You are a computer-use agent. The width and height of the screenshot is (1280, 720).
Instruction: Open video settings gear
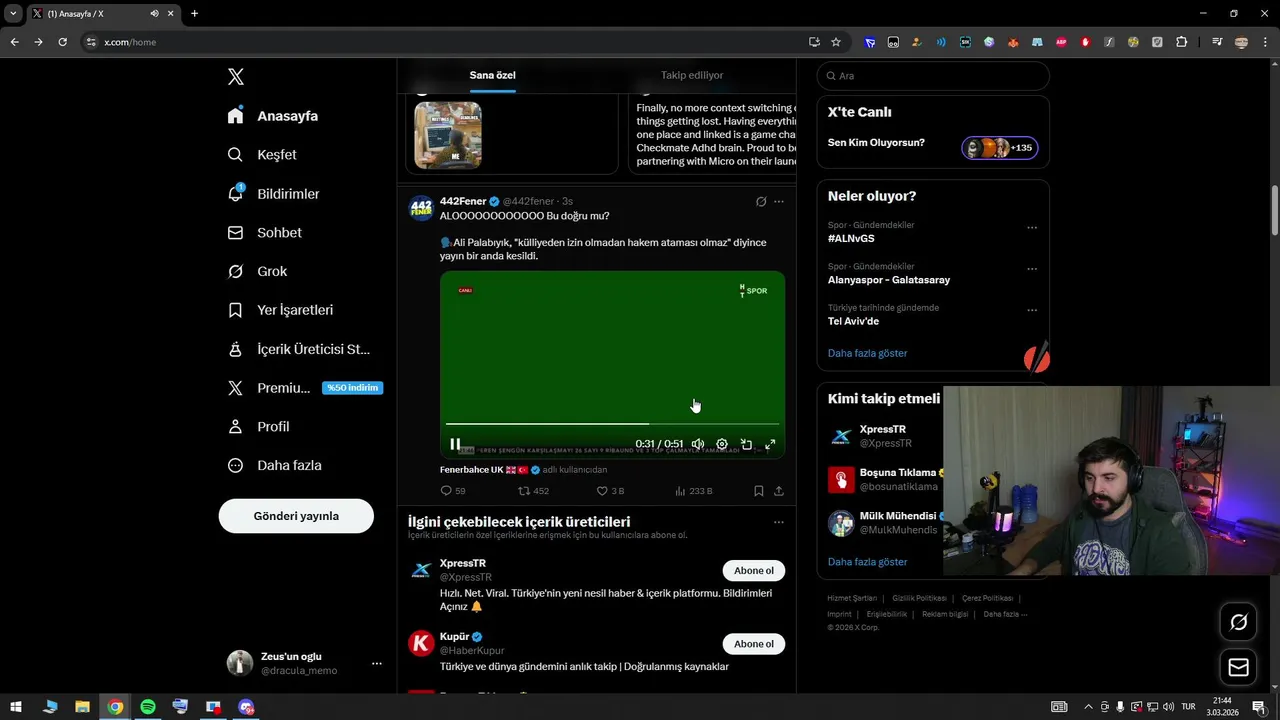(722, 444)
